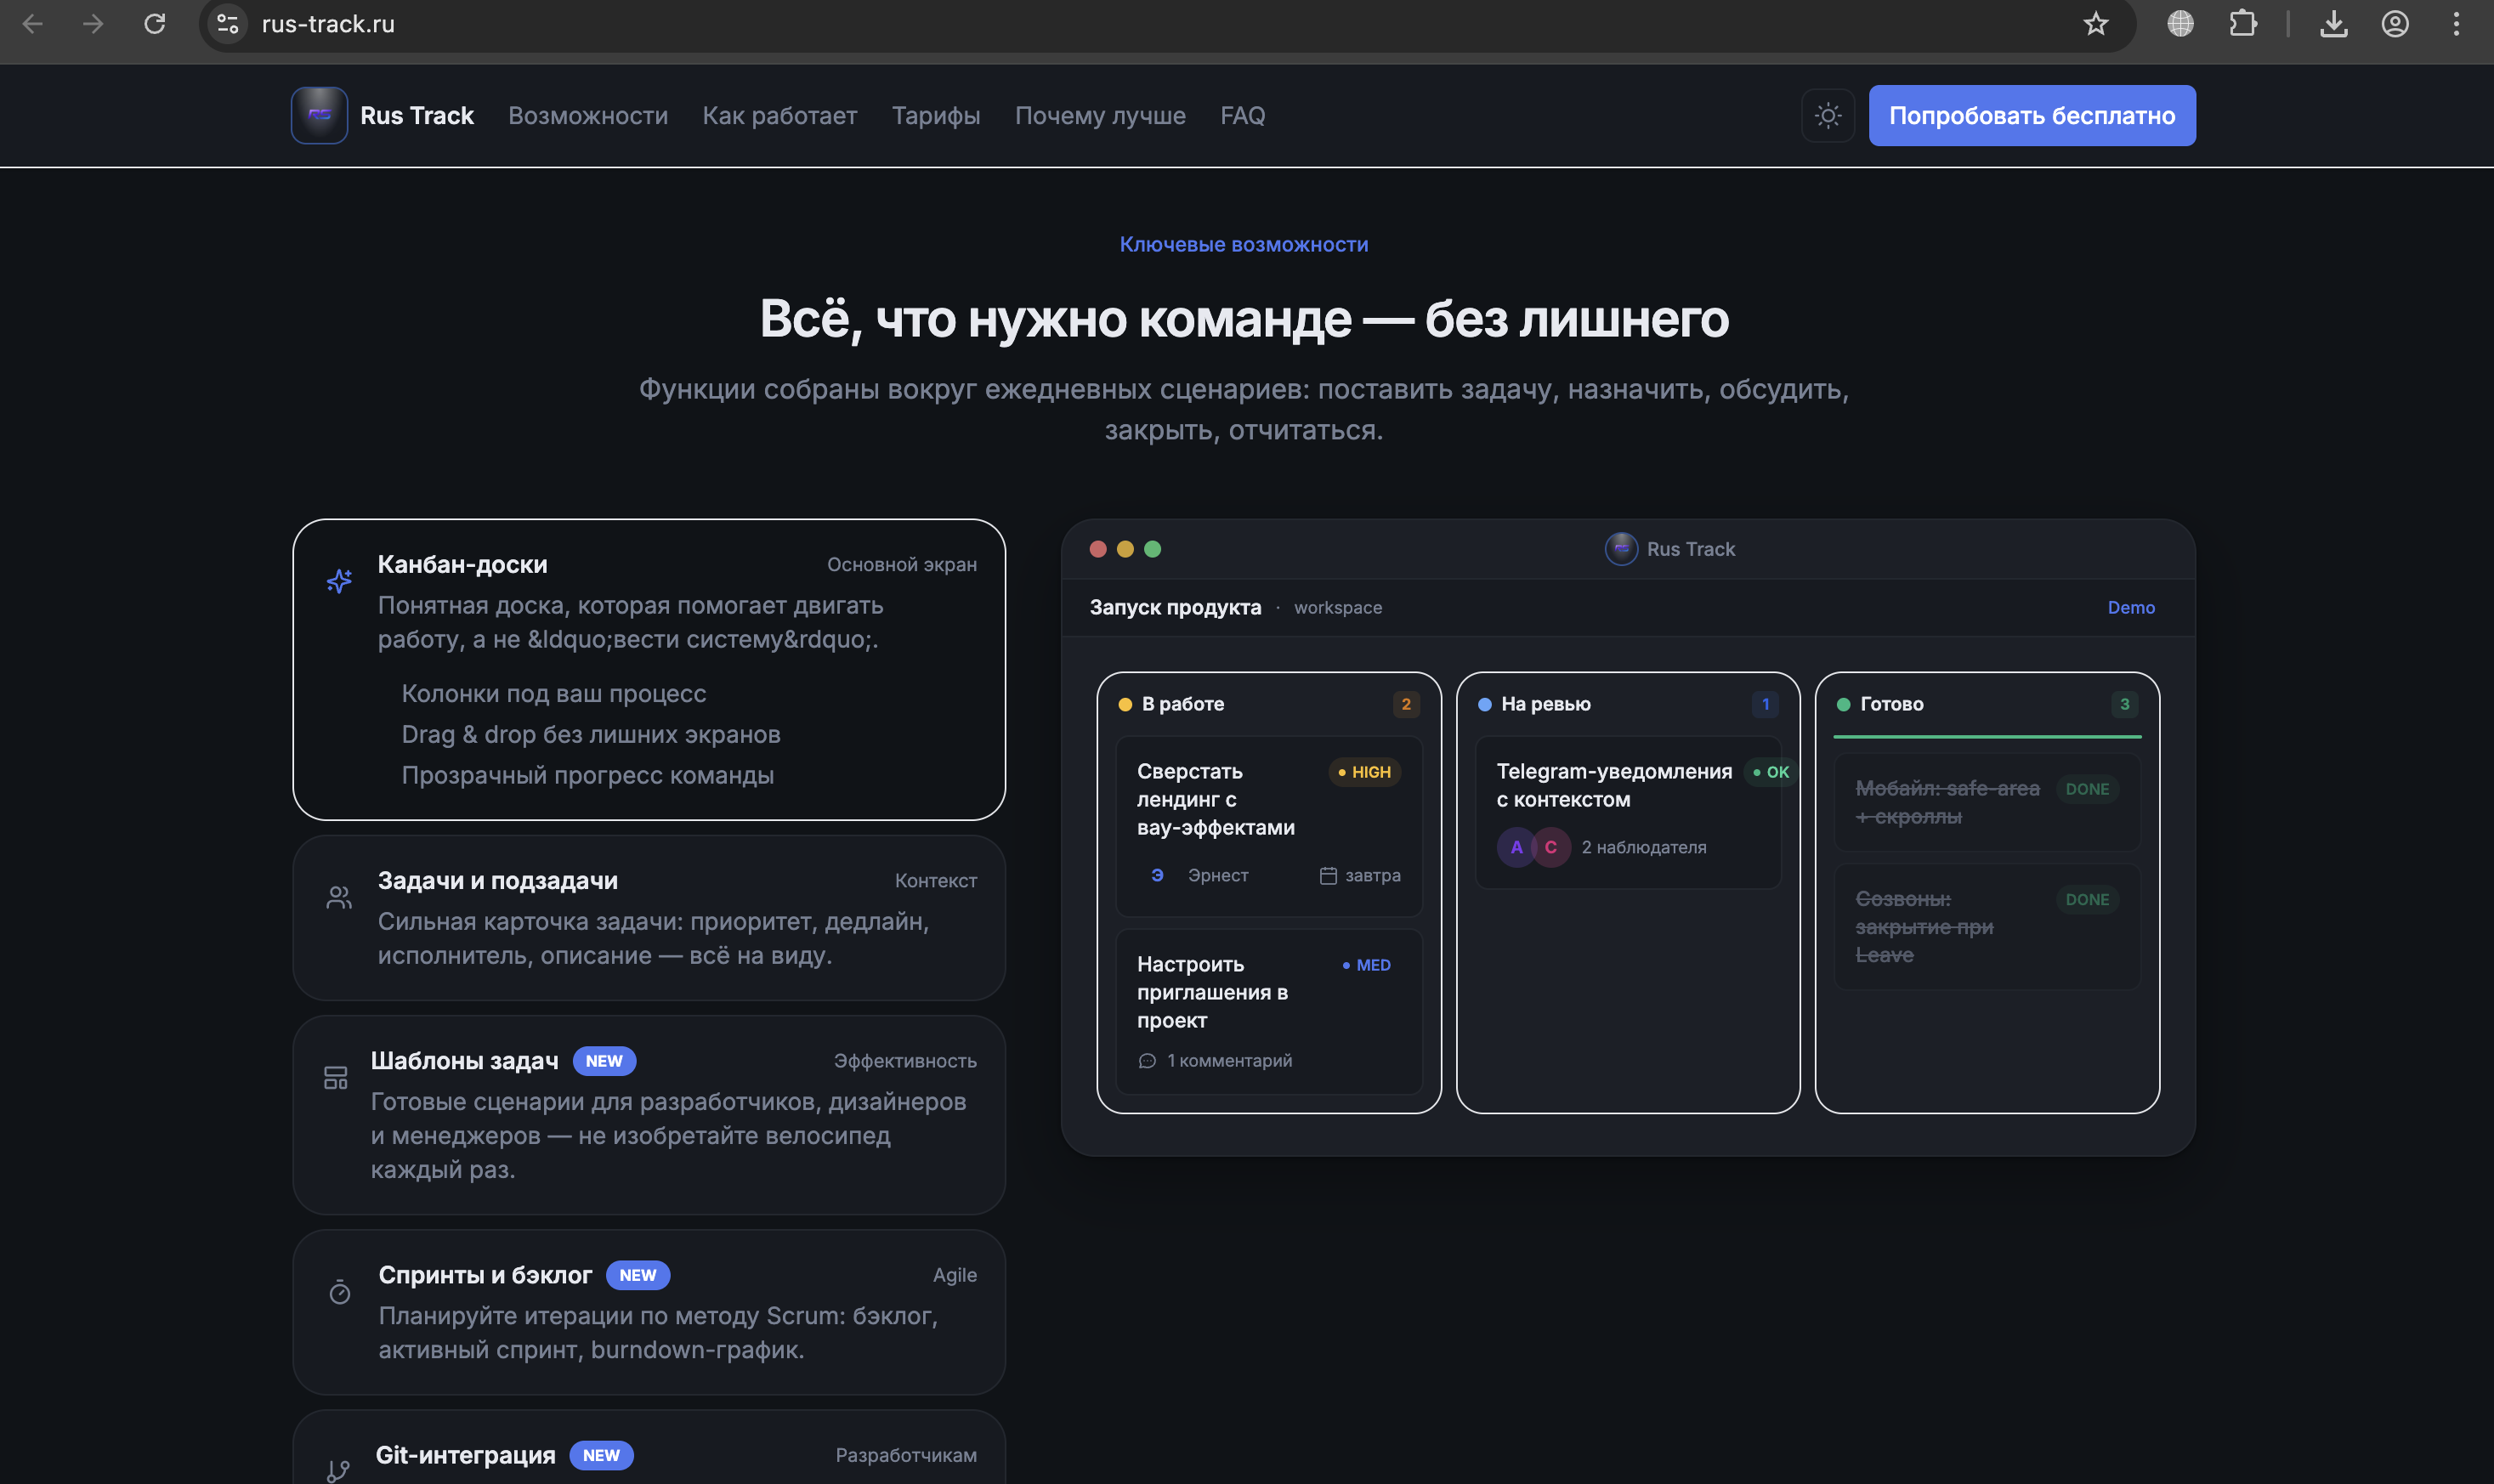Toggle light theme with the sun icon

[1828, 115]
